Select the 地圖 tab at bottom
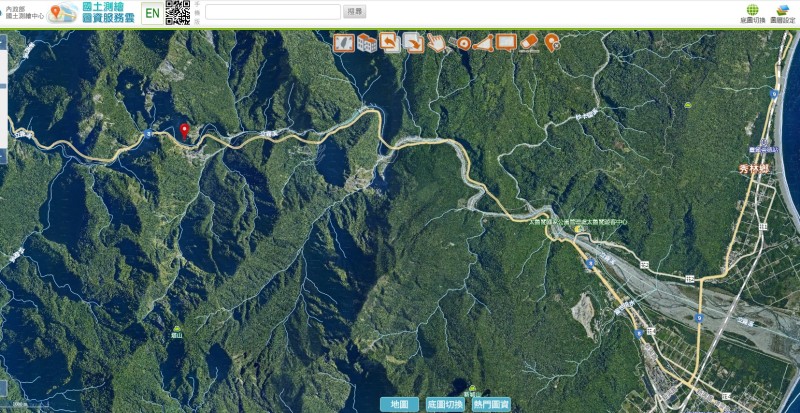 [399, 404]
